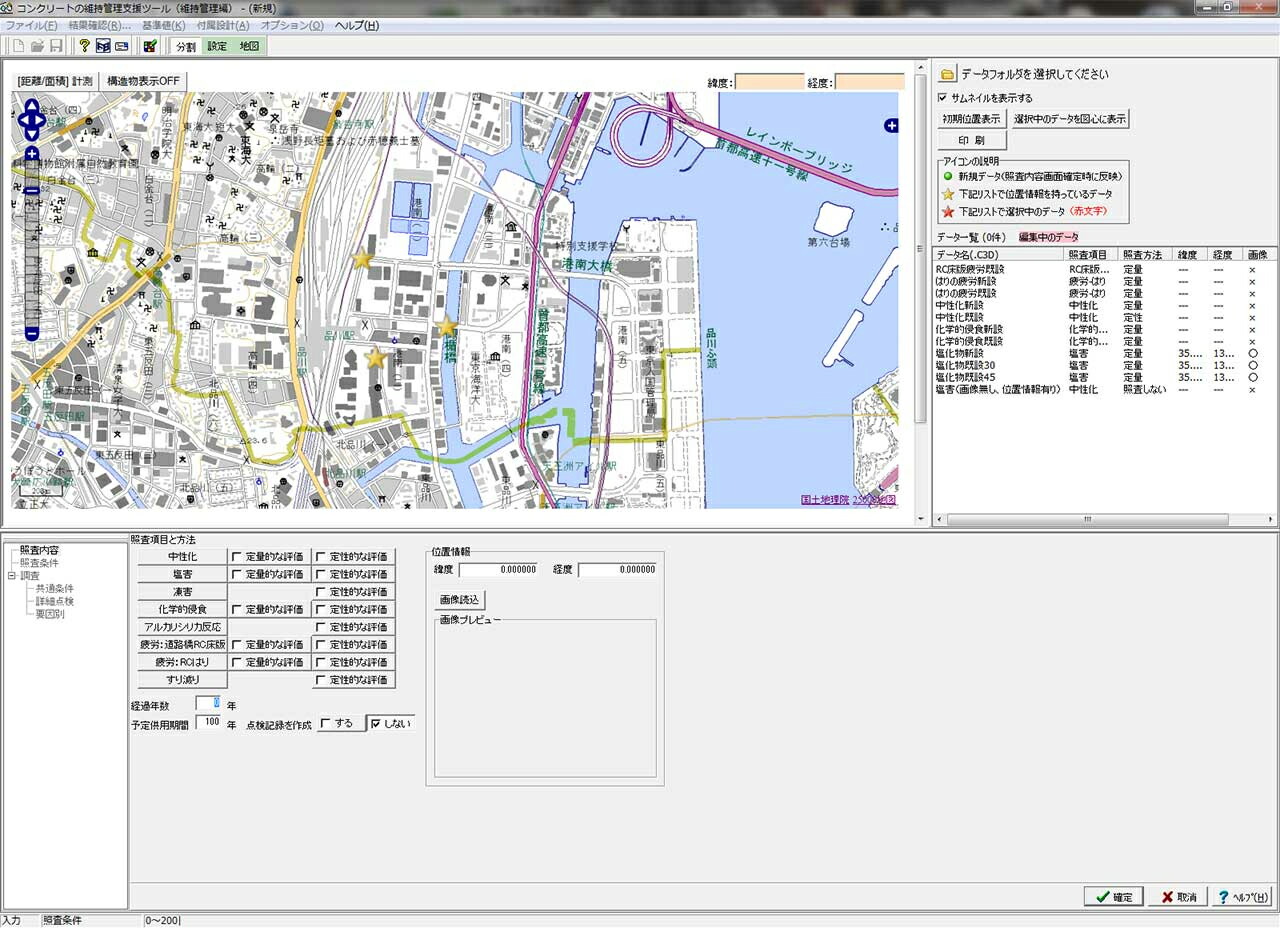Select 詳細点検 in the tree

(x=54, y=601)
